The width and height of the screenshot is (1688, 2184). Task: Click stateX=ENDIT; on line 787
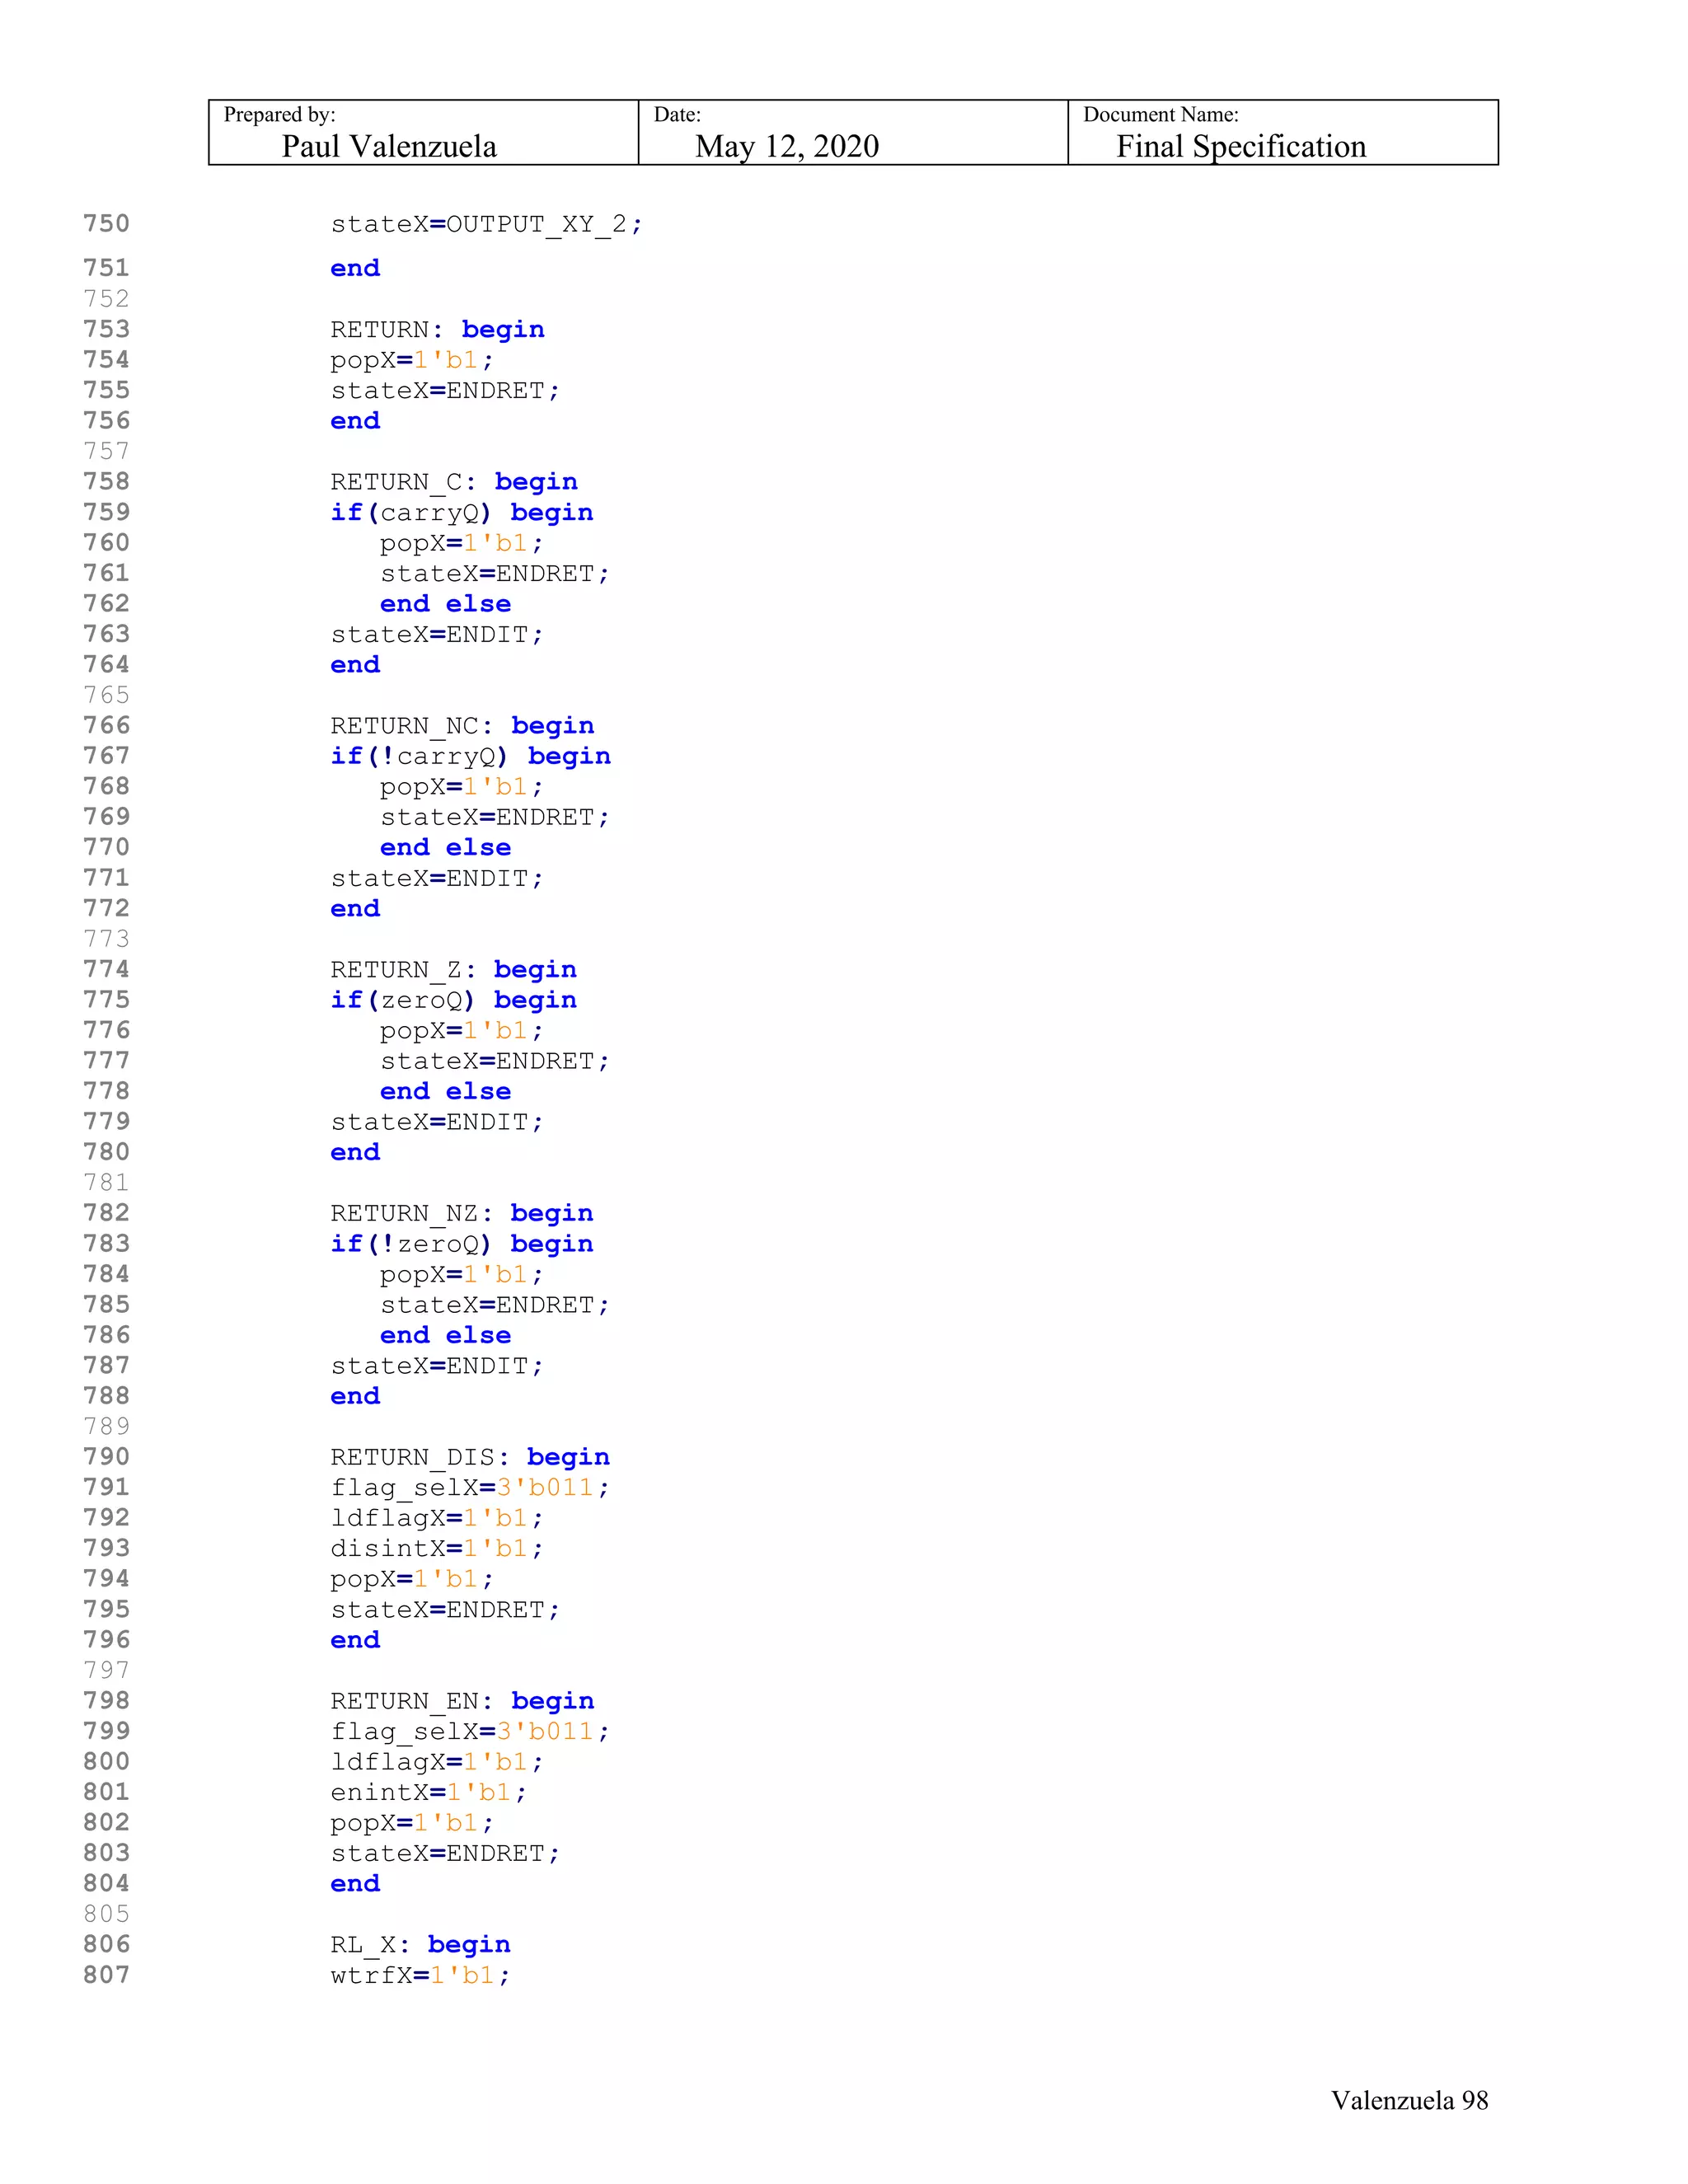tap(437, 1366)
